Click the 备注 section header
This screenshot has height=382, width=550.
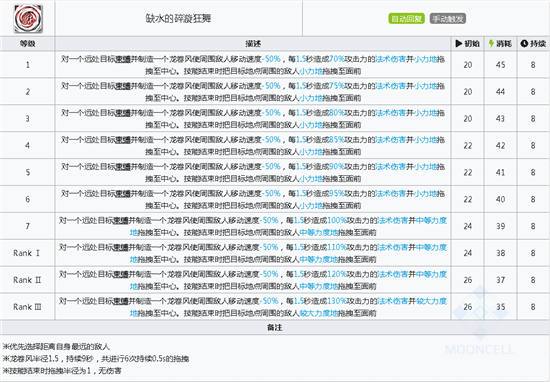coord(275,327)
